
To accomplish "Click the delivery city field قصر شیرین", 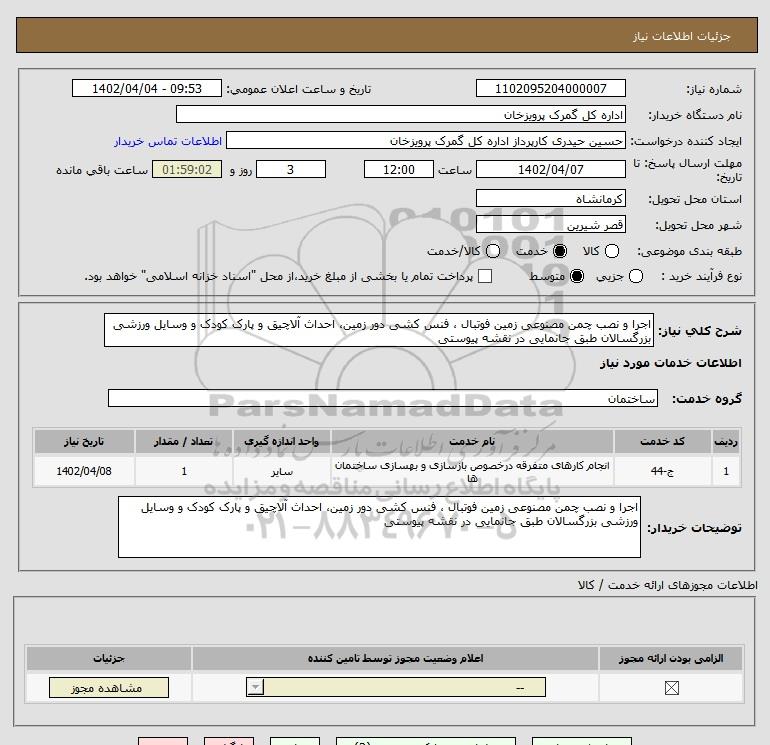I will click(x=550, y=224).
